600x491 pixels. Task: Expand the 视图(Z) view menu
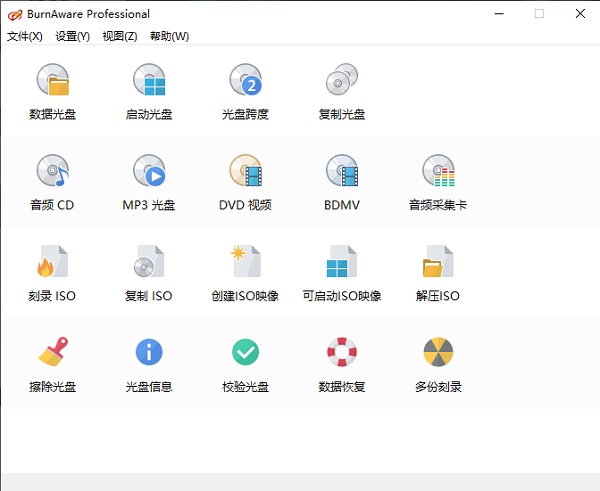click(119, 36)
